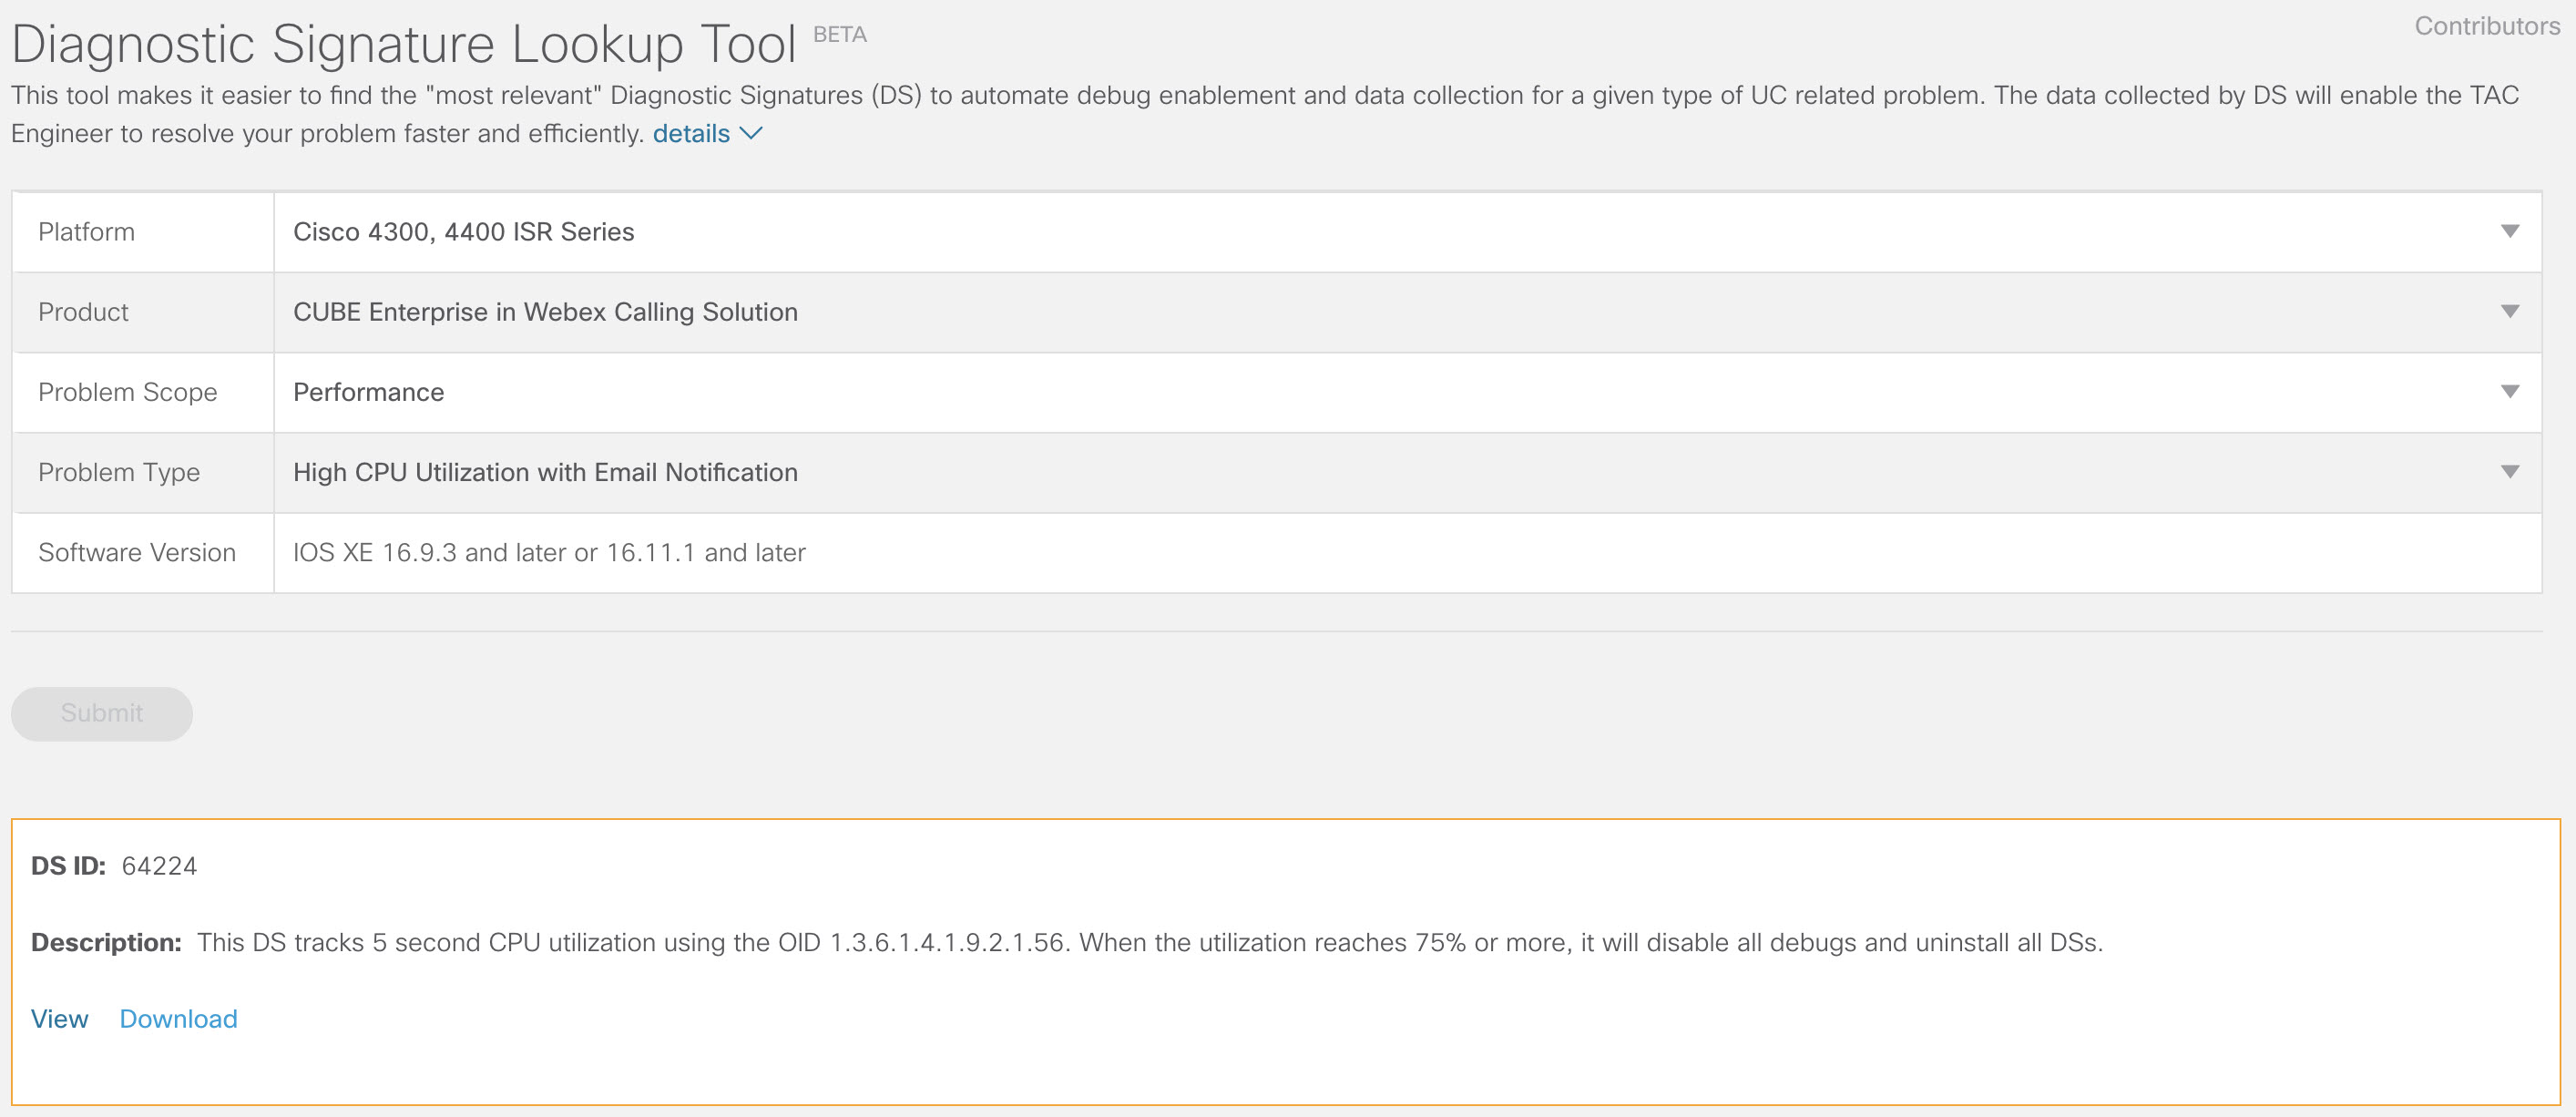Click the Cisco 4300, 4400 ISR Series value

[463, 231]
